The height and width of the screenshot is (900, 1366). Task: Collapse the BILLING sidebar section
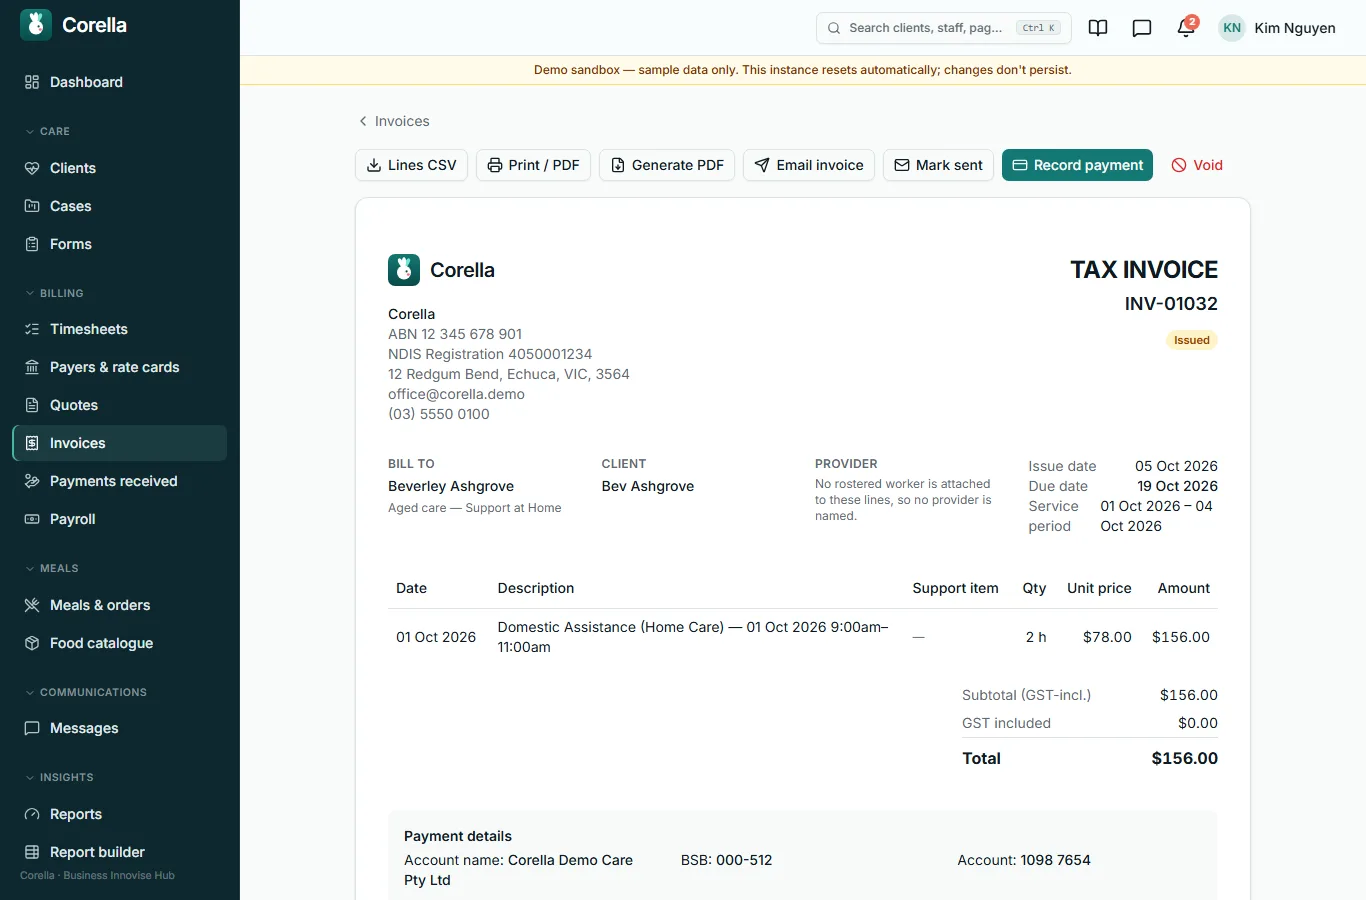tap(54, 293)
